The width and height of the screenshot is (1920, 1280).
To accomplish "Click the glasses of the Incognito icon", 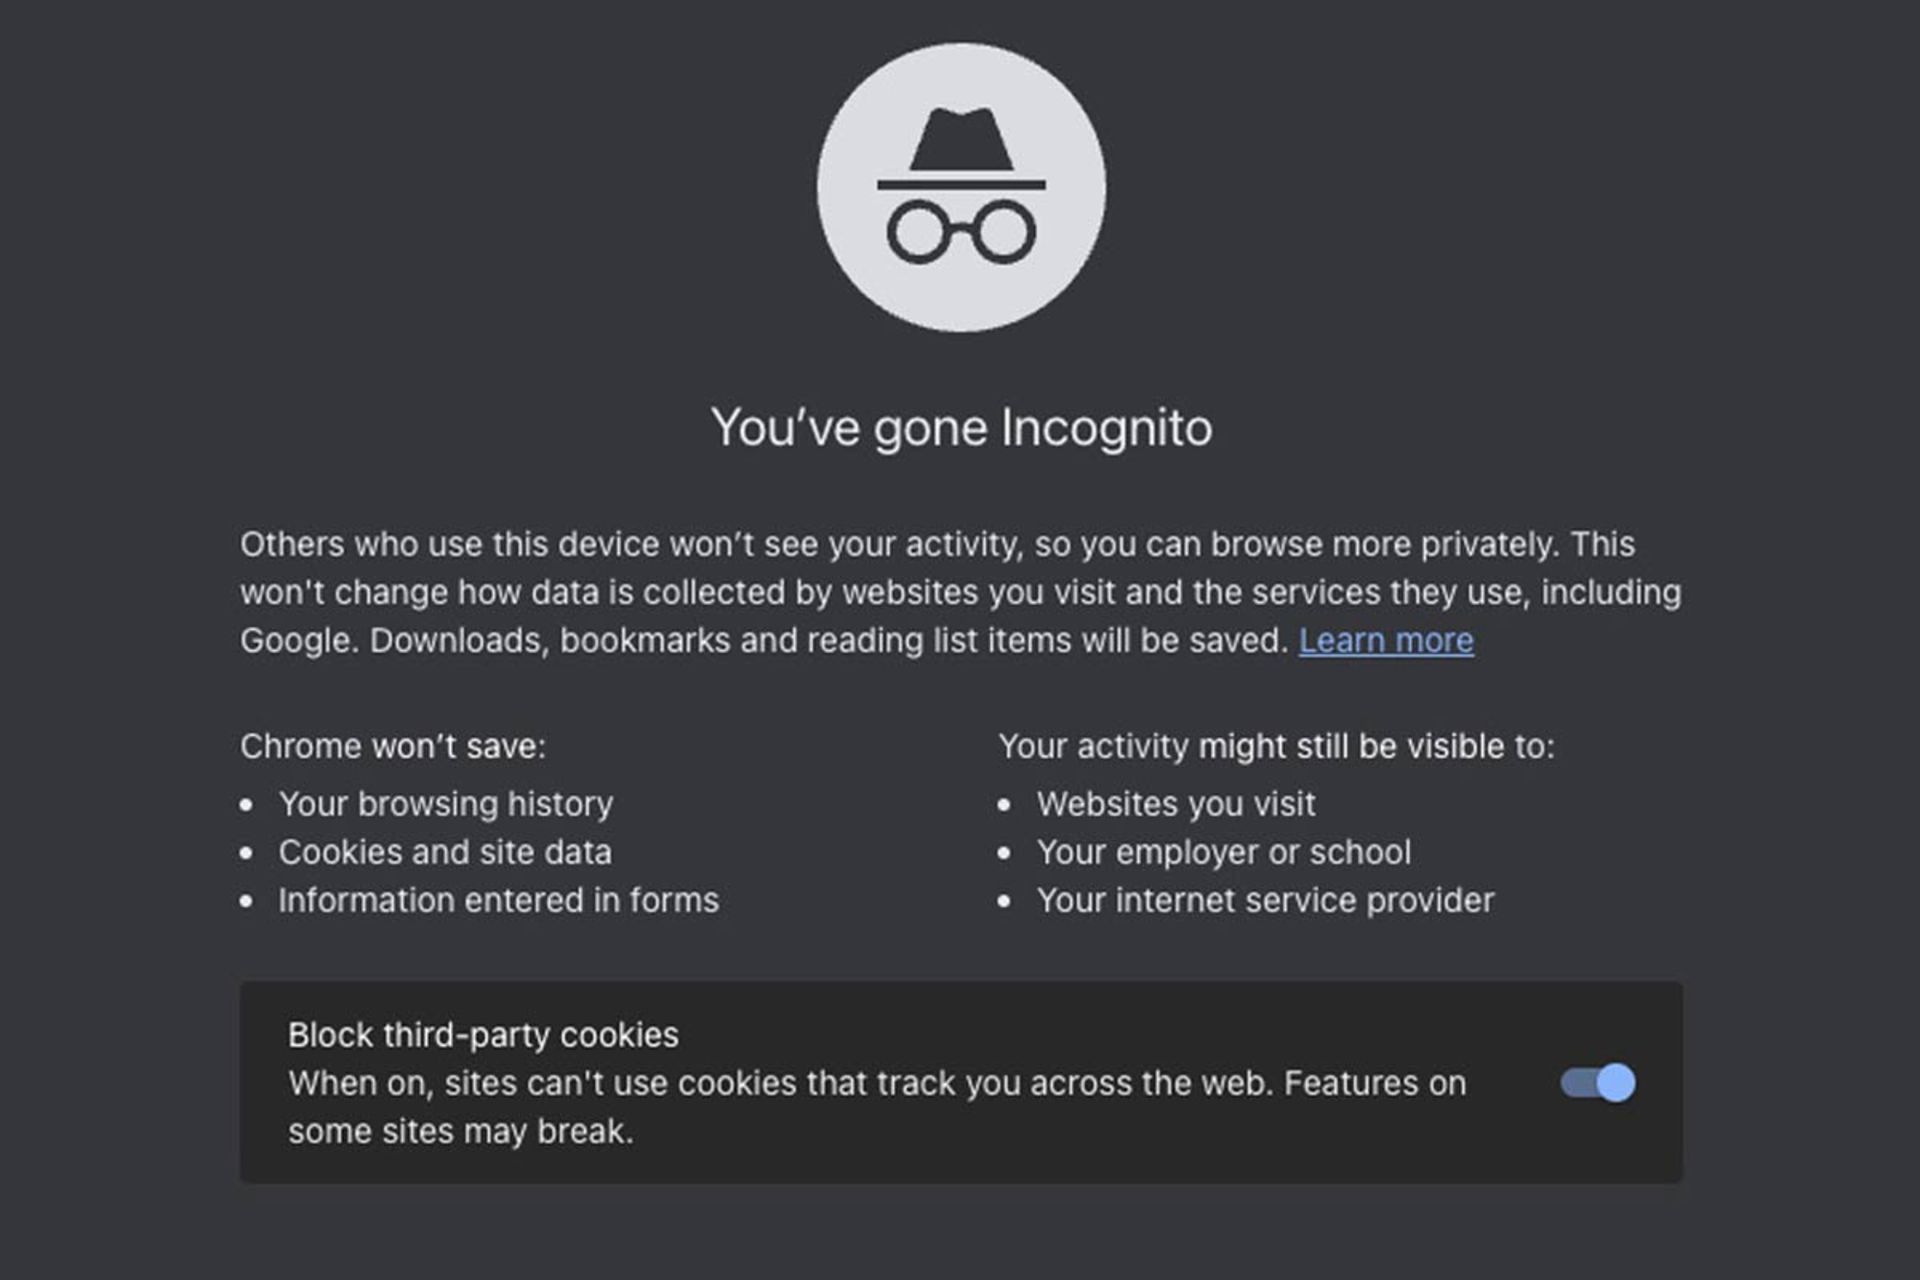I will click(x=960, y=232).
